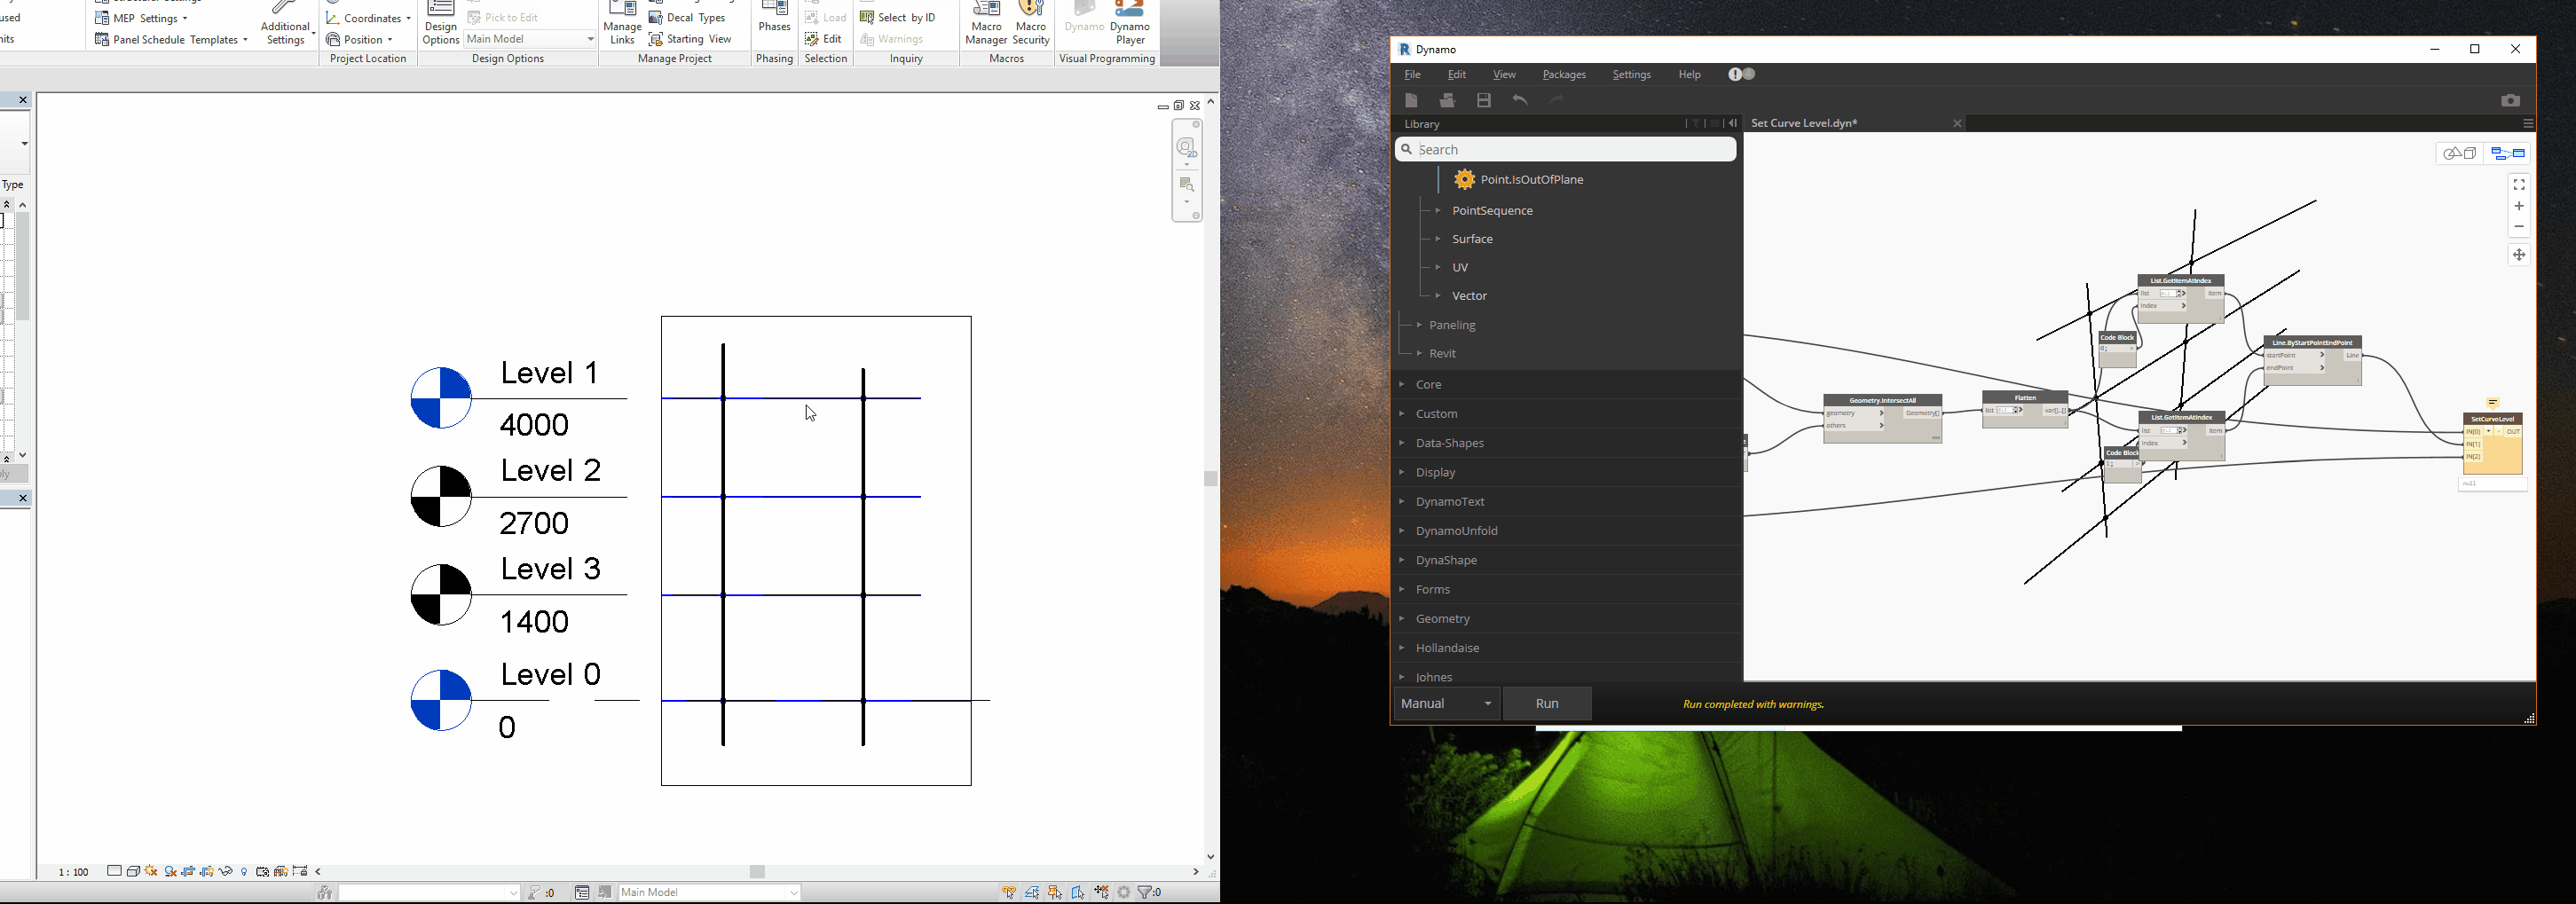The image size is (2576, 904).
Task: Open Macro Security settings
Action: pyautogui.click(x=1031, y=24)
